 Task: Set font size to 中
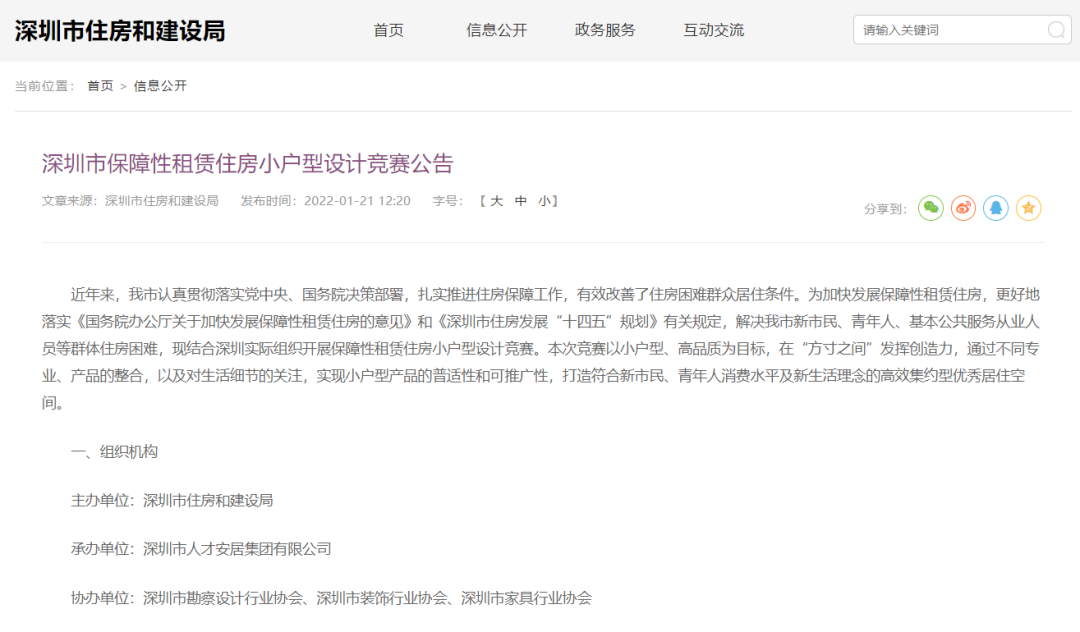pos(521,201)
